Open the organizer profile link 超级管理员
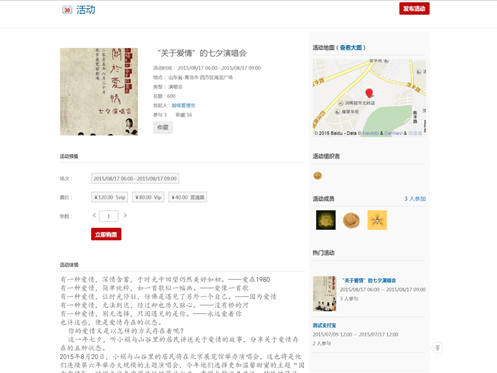This screenshot has width=497, height=373. point(183,105)
